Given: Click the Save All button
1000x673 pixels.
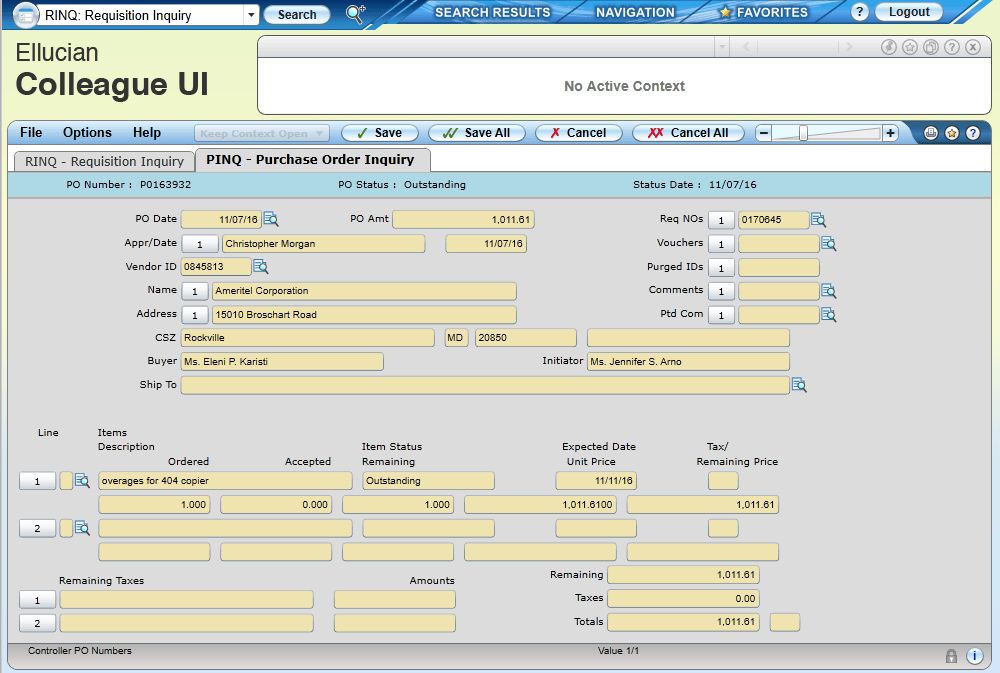Looking at the screenshot, I should click(476, 133).
